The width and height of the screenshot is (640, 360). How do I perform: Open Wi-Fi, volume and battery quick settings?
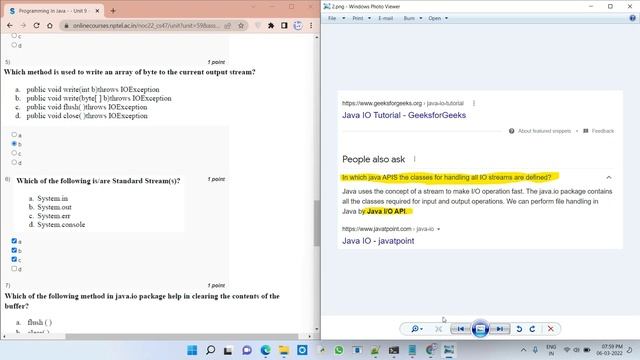pyautogui.click(x=576, y=350)
